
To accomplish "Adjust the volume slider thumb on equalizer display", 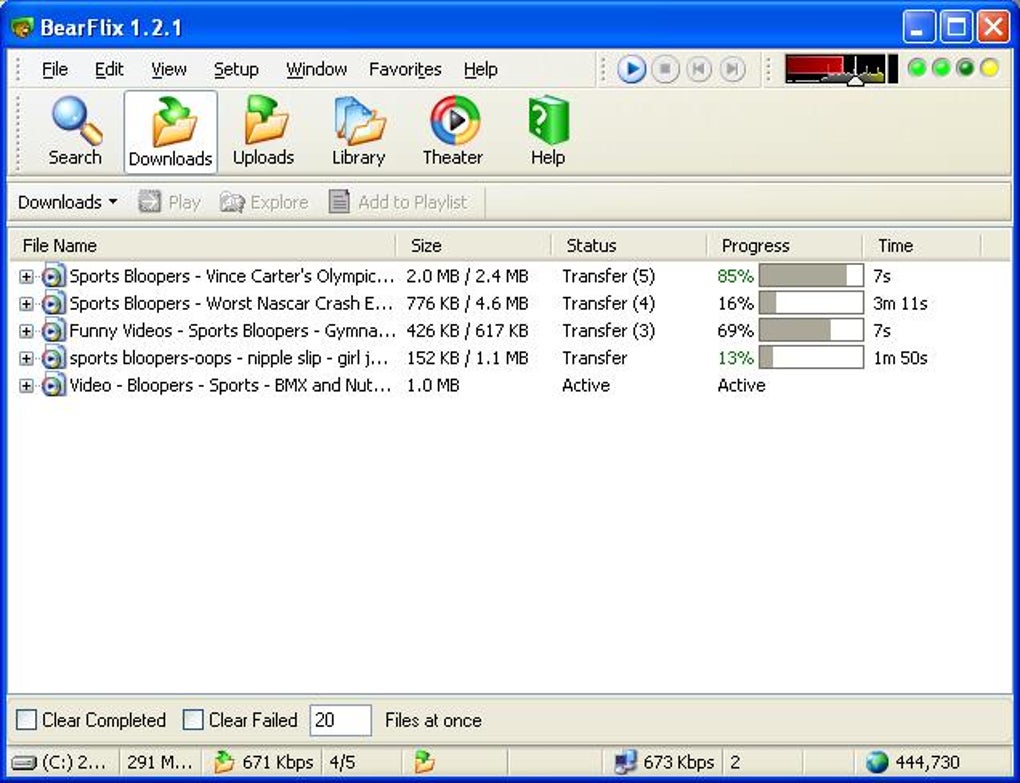I will coord(855,81).
